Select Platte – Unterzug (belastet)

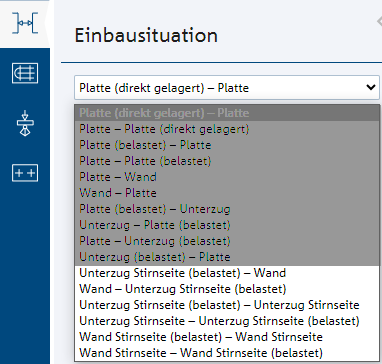click(227, 241)
